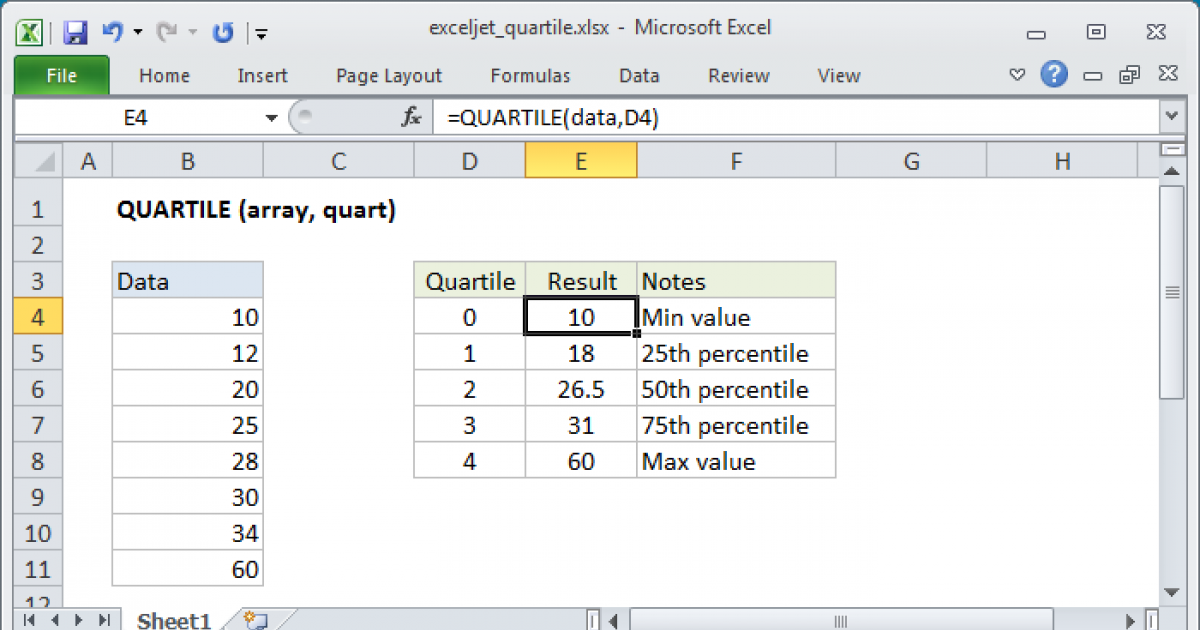This screenshot has width=1200, height=630.
Task: Toggle ribbon minimize chevron near Help
Action: (1017, 75)
